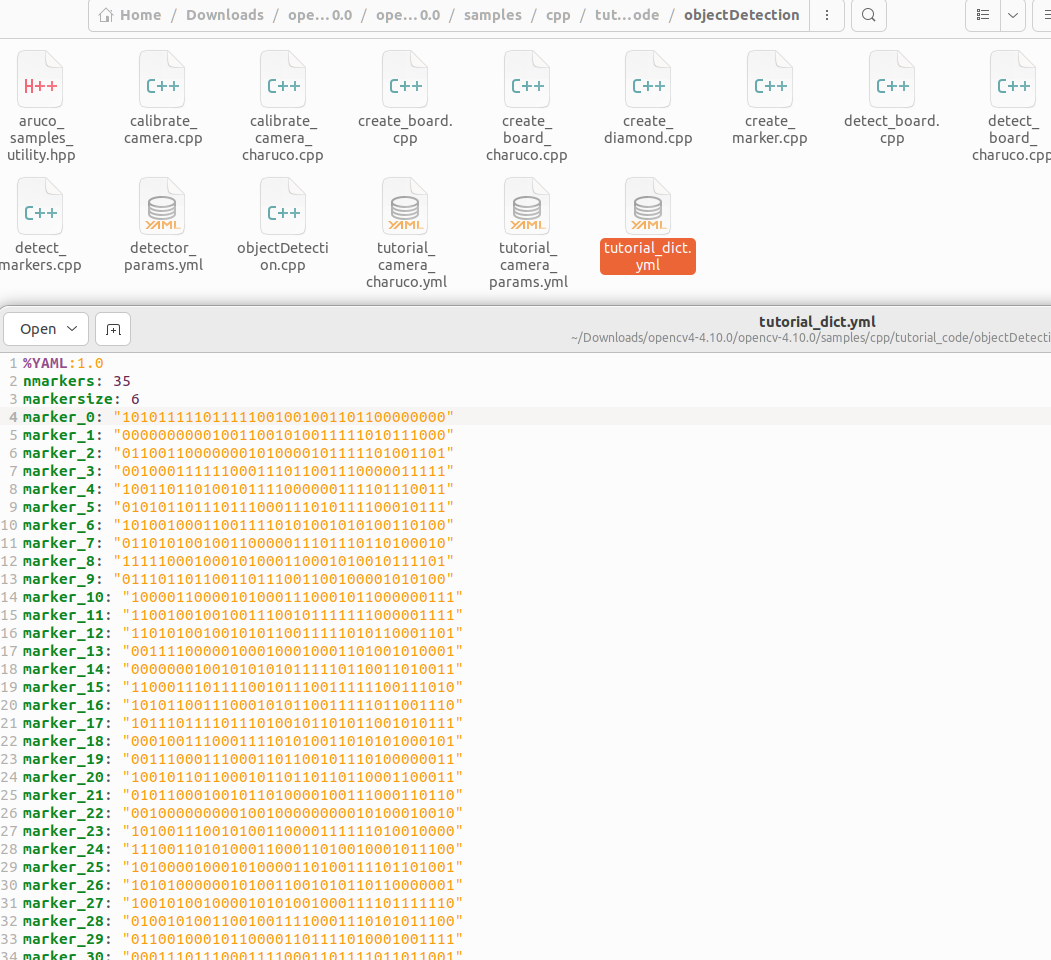The width and height of the screenshot is (1051, 960).
Task: Click the tutorial_dict.yml title in editor header
Action: click(817, 322)
